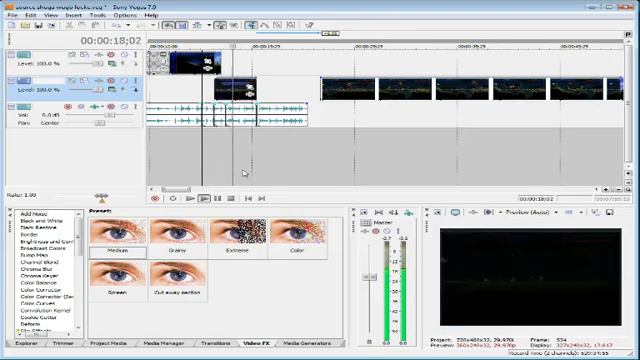The height and width of the screenshot is (360, 640).
Task: Click the Stop transport button
Action: (231, 199)
